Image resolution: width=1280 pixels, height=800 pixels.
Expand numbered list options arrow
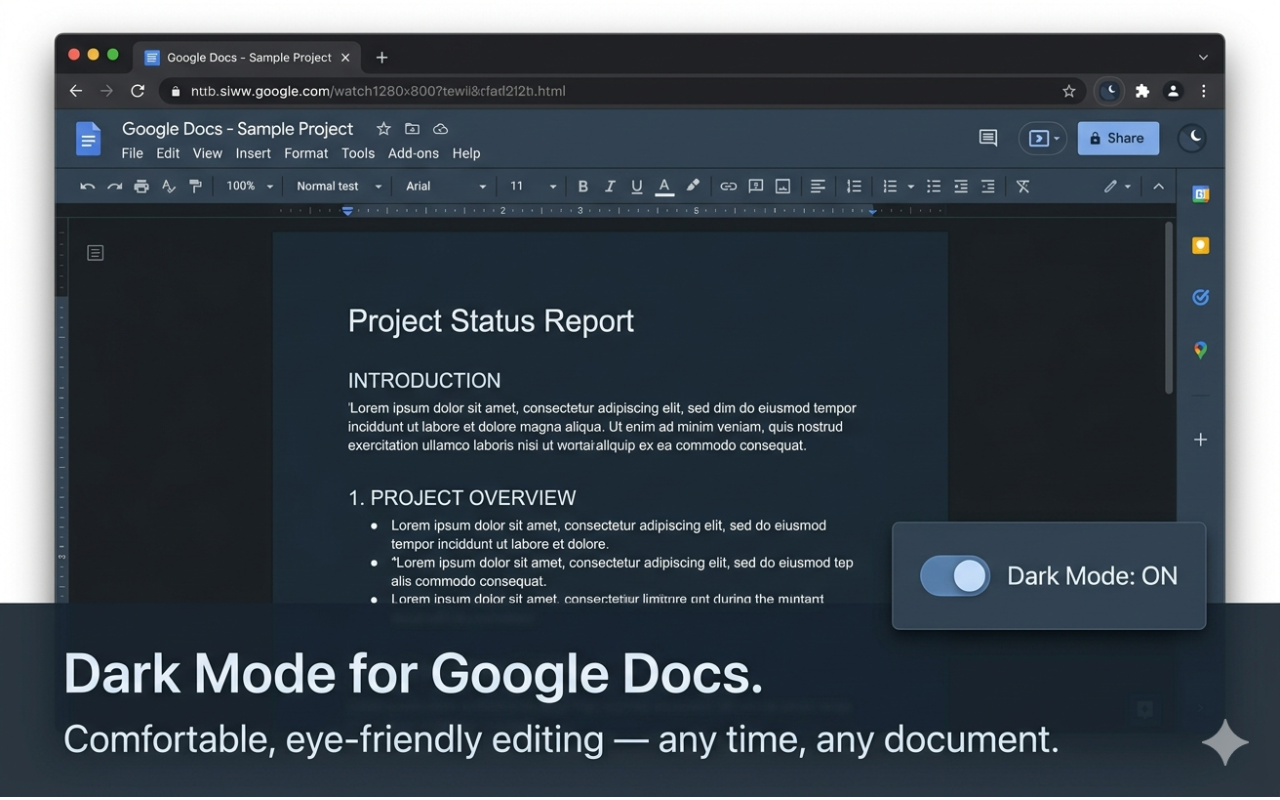tap(911, 187)
